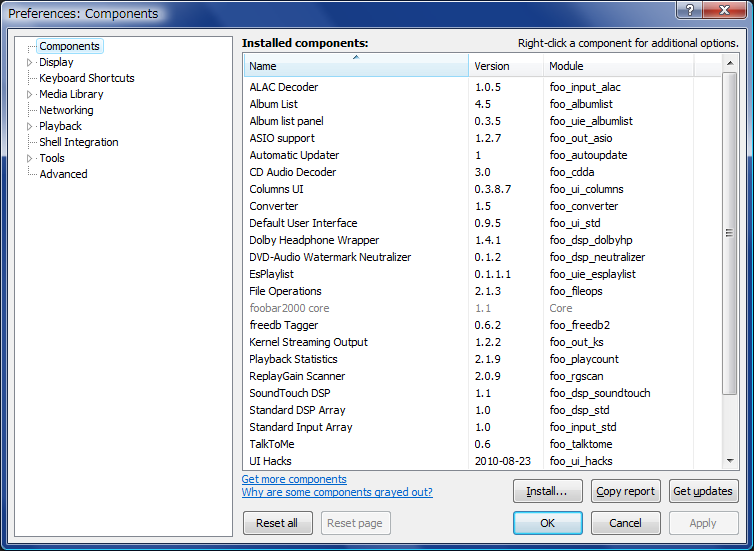
Task: Click the Reset all button
Action: click(x=277, y=523)
